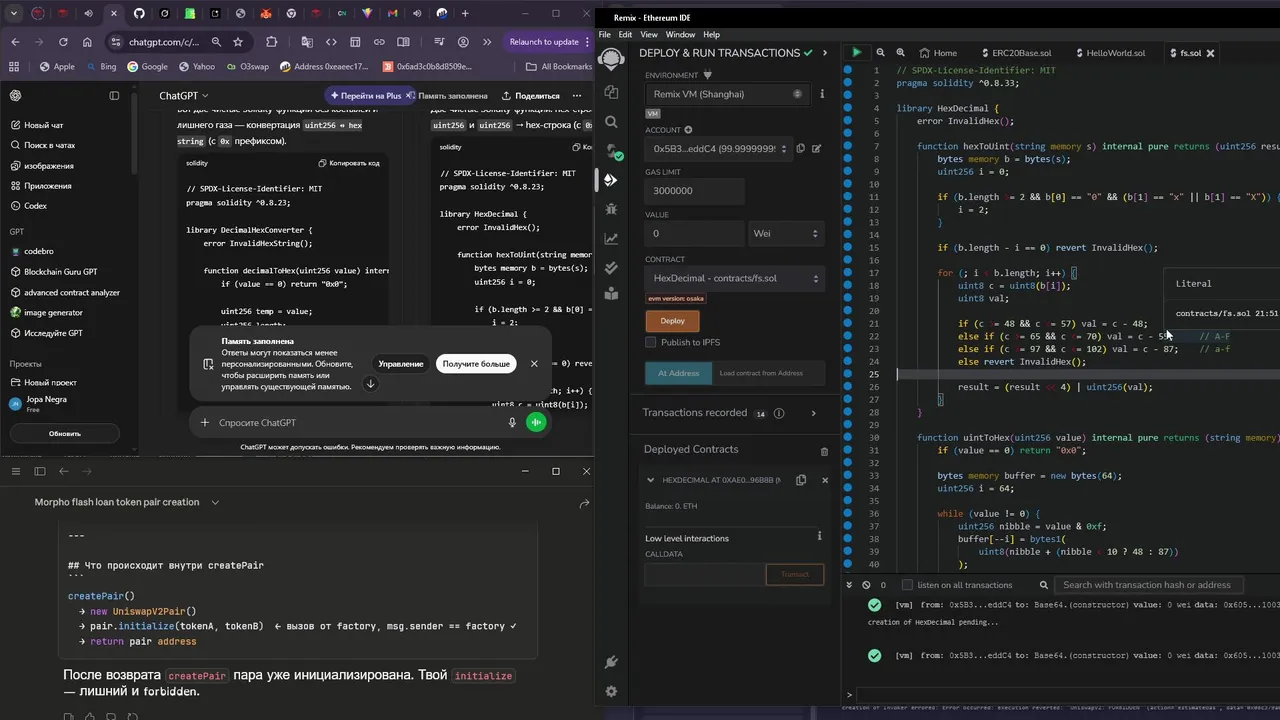1280x720 pixels.
Task: Close fs.sol editor tab
Action: [1211, 53]
